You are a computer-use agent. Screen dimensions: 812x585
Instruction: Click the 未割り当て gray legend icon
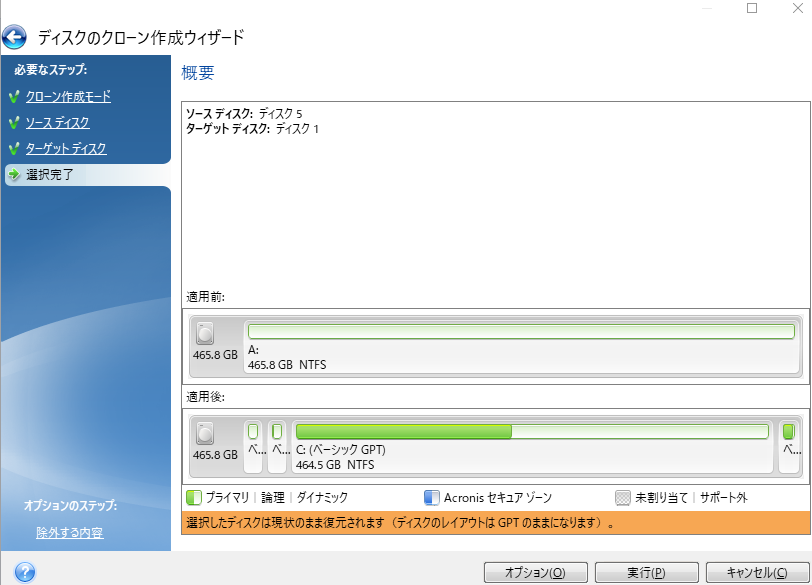click(625, 496)
